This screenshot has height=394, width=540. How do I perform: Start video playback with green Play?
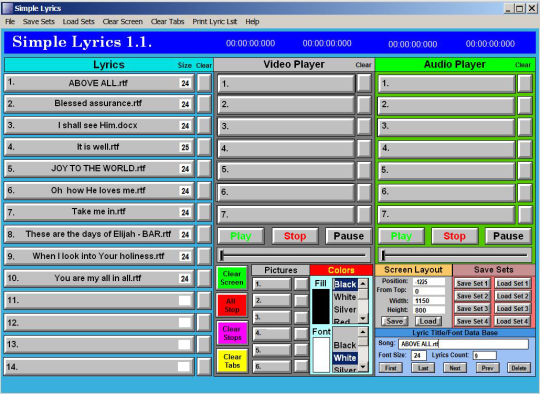tap(240, 236)
